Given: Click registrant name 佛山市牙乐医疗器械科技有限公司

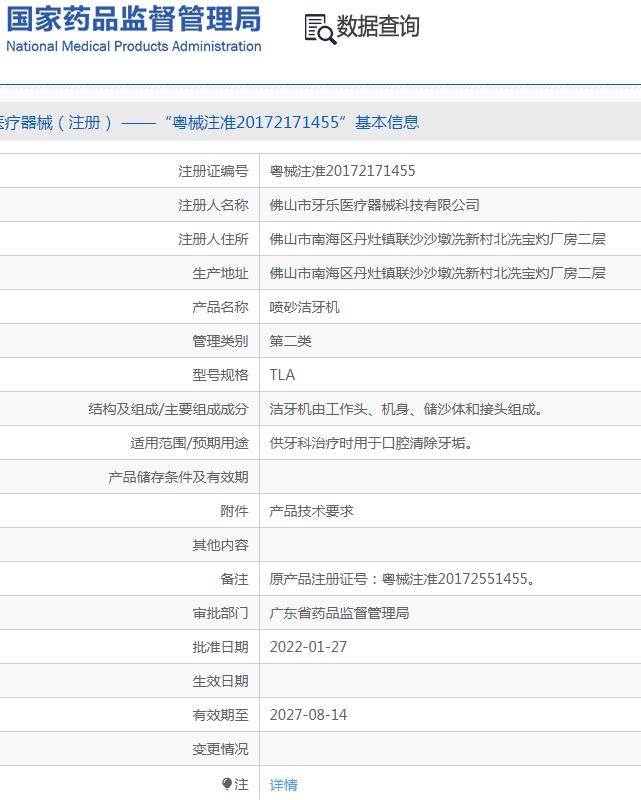Looking at the screenshot, I should pyautogui.click(x=375, y=205).
